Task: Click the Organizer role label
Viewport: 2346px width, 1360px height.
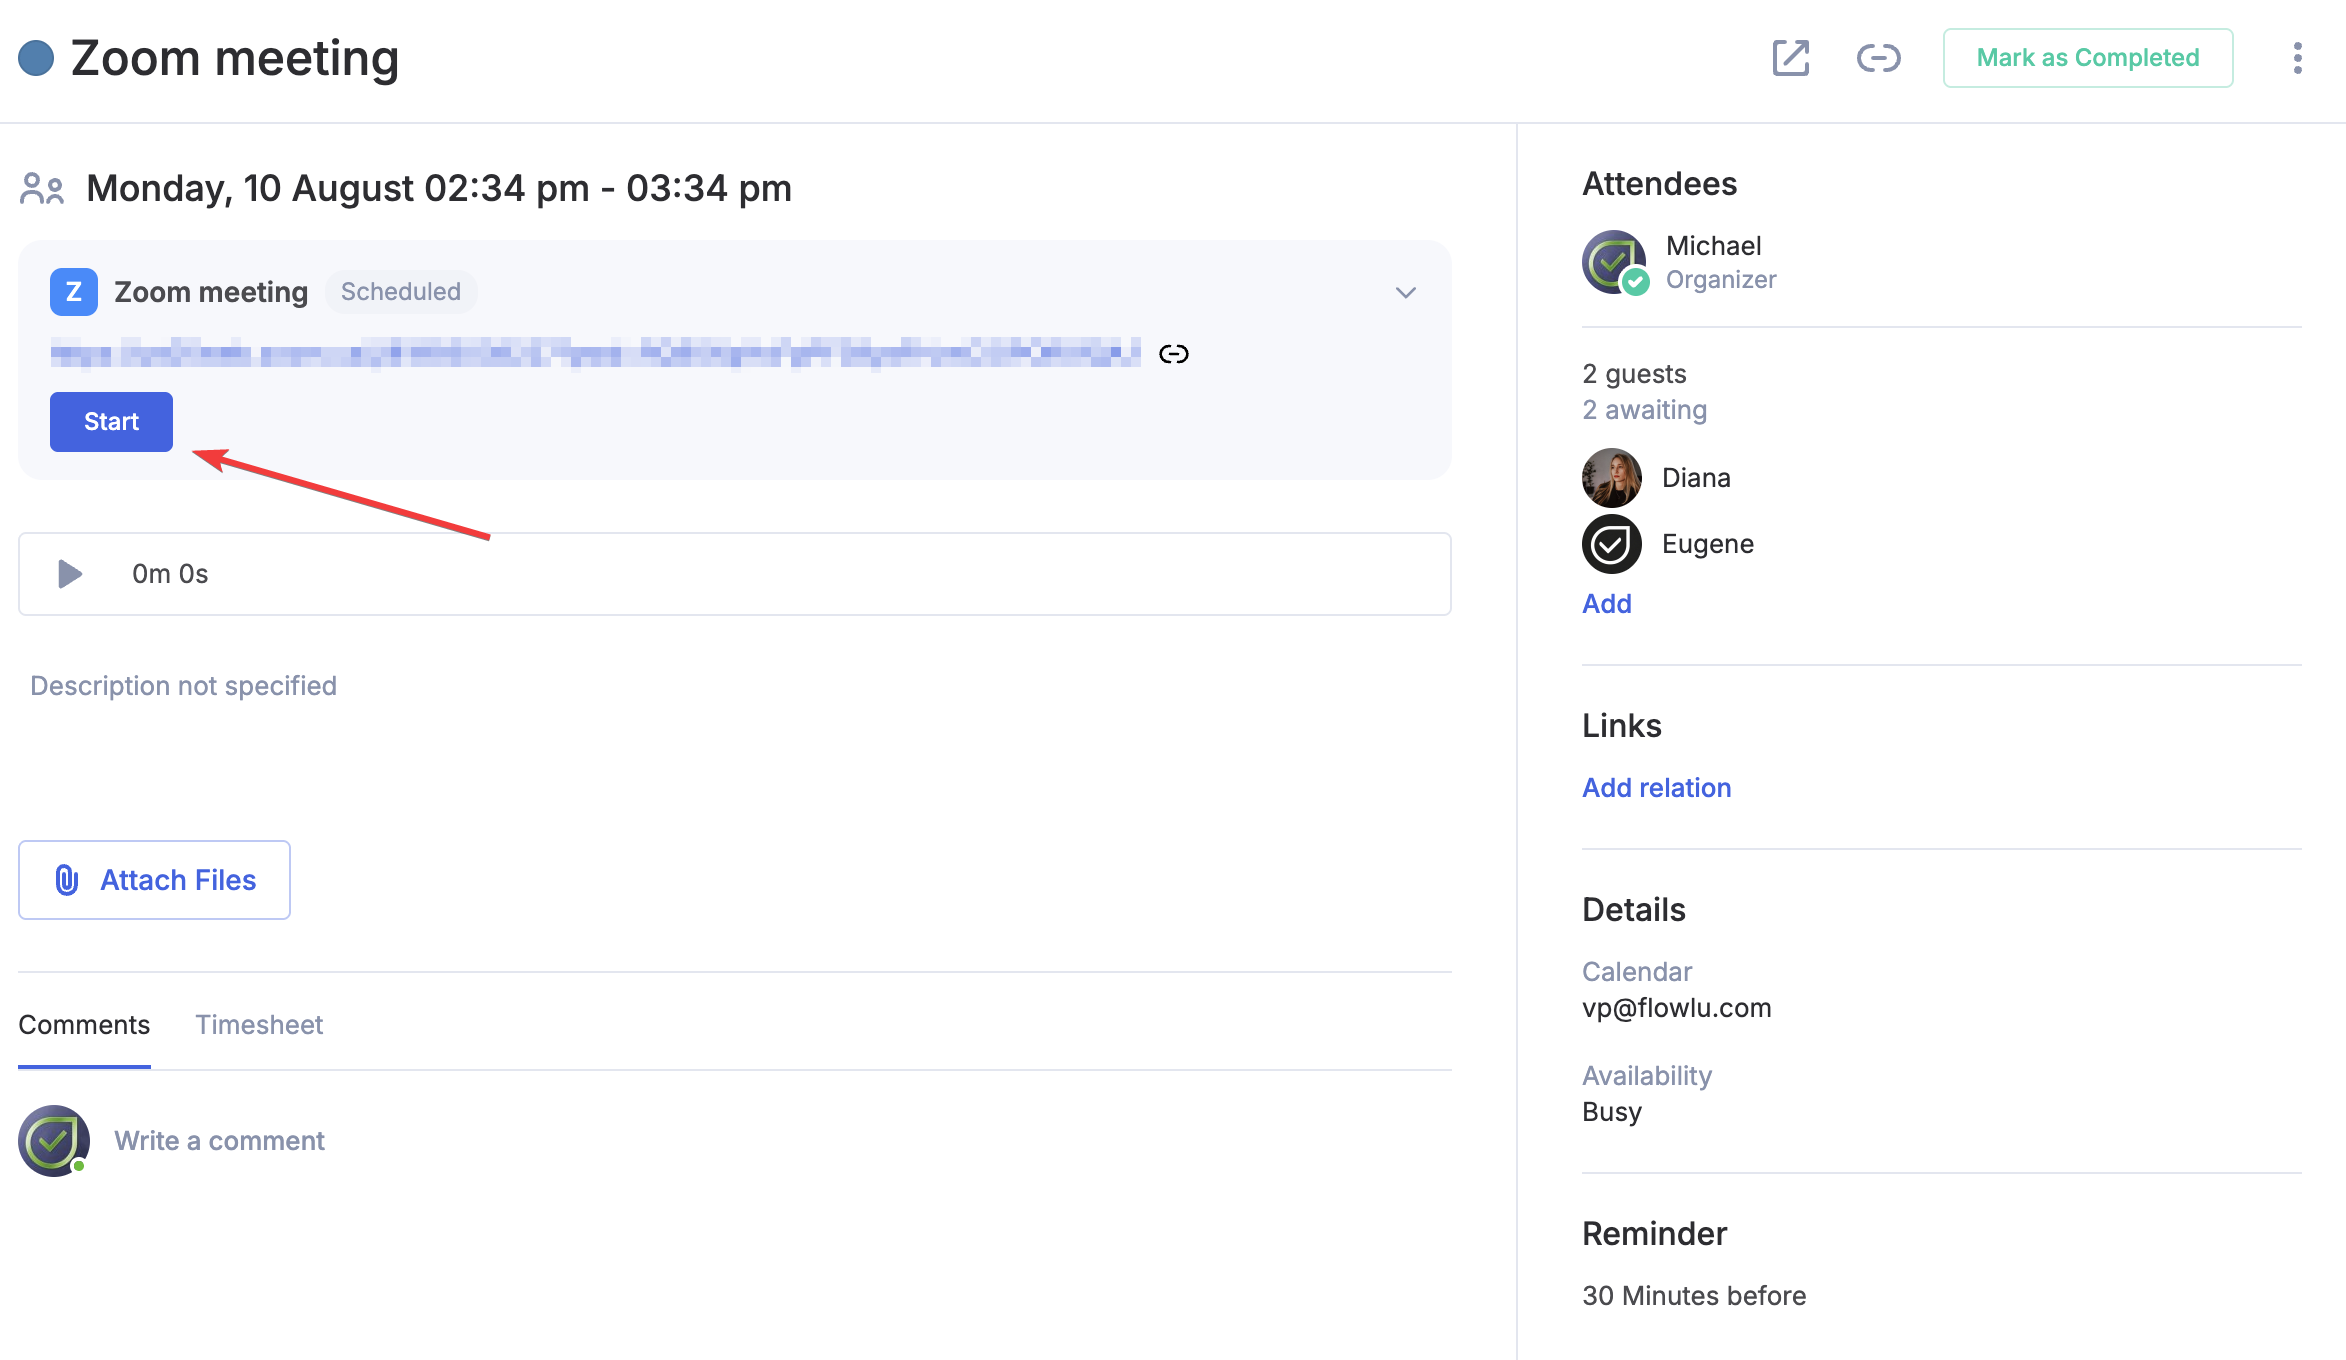Action: (x=1721, y=280)
